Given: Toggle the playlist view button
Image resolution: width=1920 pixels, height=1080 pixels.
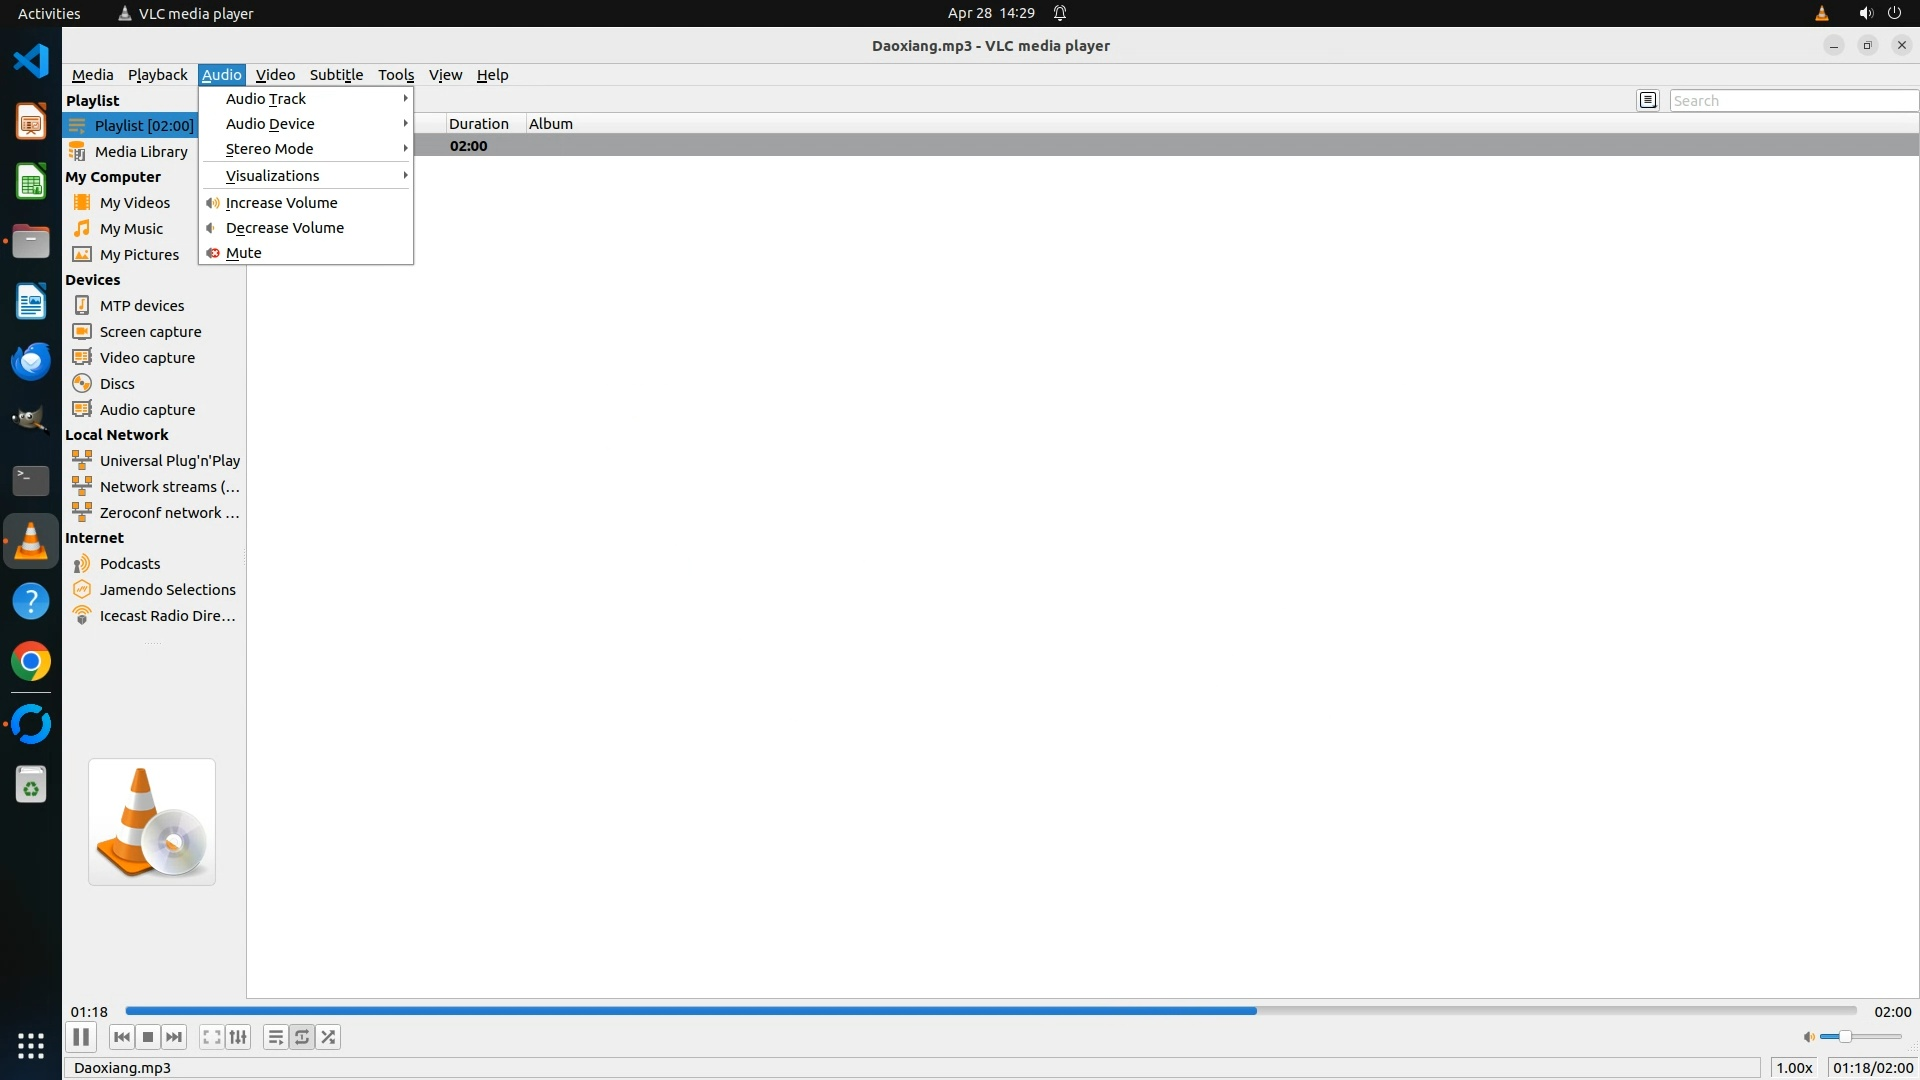Looking at the screenshot, I should point(275,1037).
